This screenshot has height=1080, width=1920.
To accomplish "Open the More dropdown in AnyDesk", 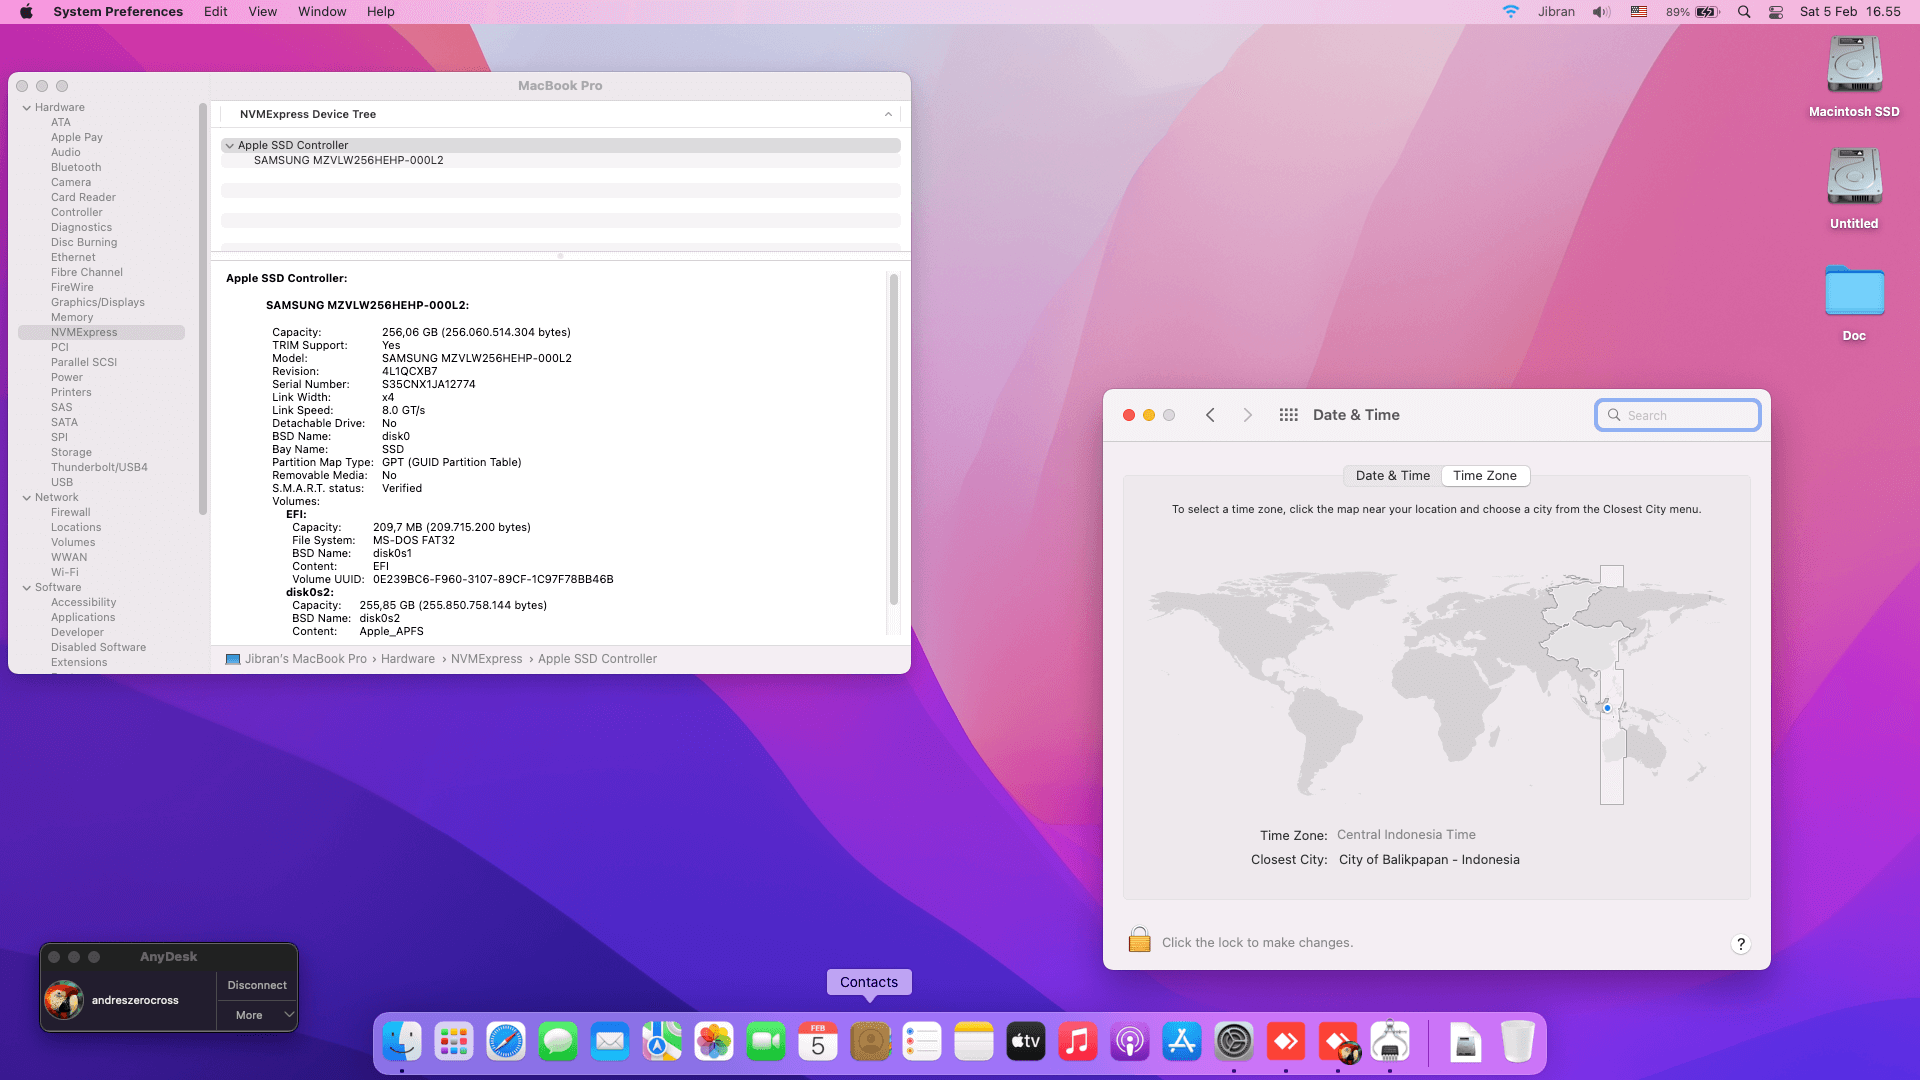I will [x=257, y=1015].
